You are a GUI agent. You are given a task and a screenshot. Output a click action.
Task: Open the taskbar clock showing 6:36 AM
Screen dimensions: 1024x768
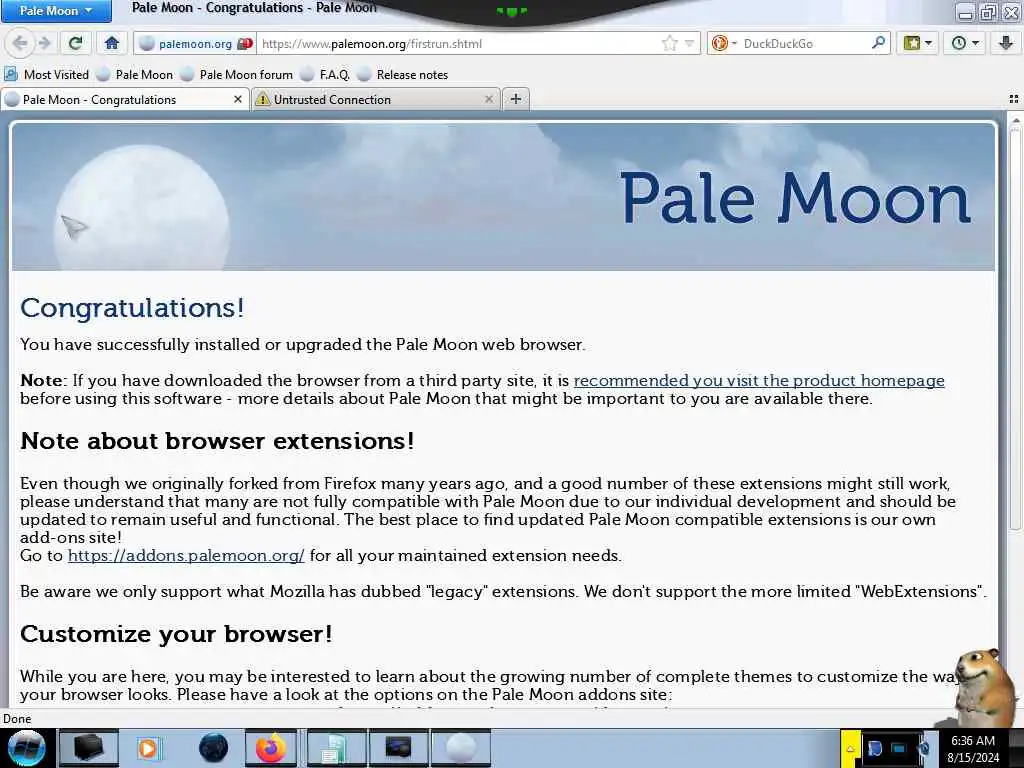pos(973,749)
